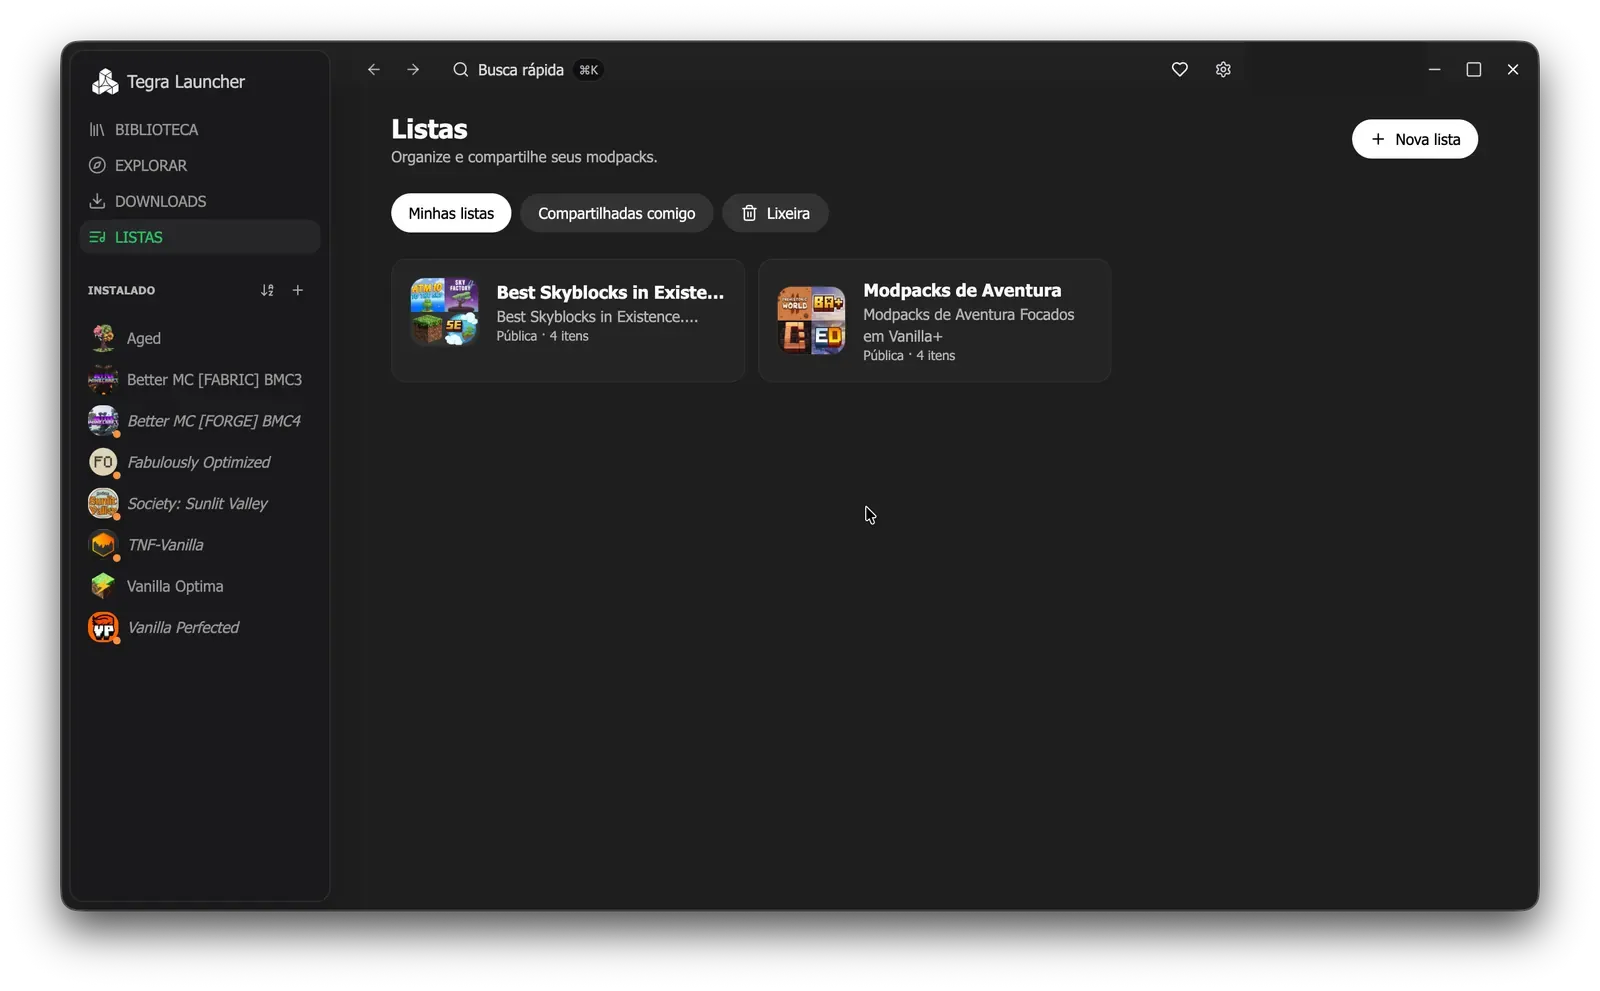
Task: Go back with the left arrow
Action: pyautogui.click(x=374, y=70)
